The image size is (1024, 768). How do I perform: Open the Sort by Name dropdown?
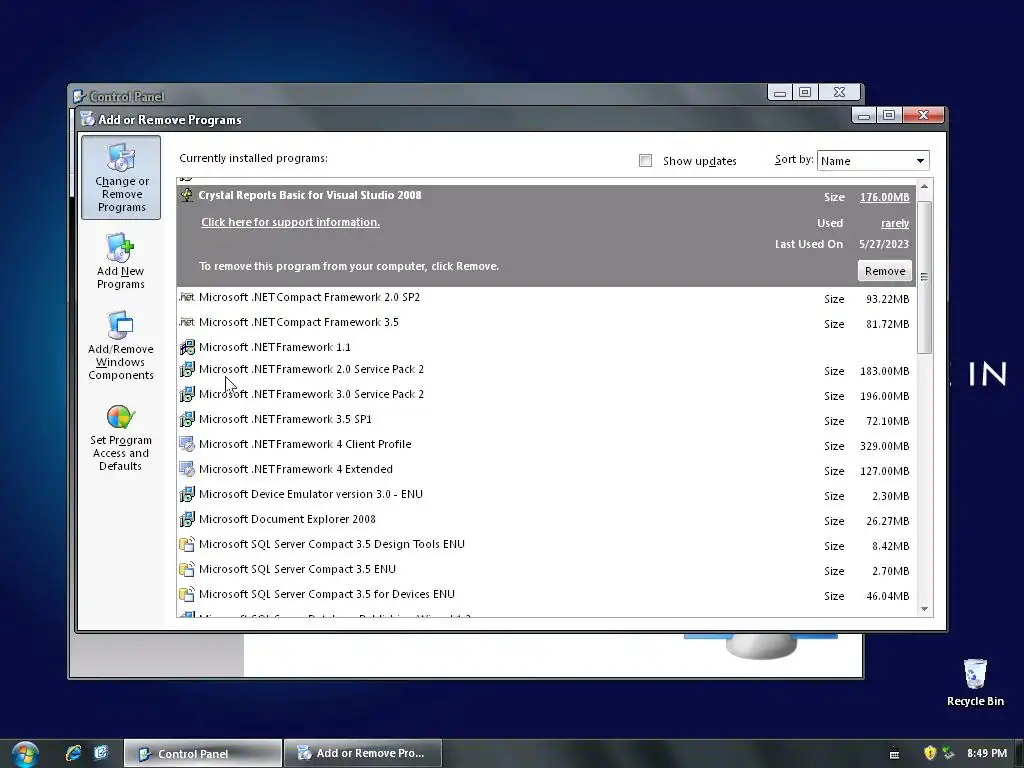pyautogui.click(x=873, y=161)
